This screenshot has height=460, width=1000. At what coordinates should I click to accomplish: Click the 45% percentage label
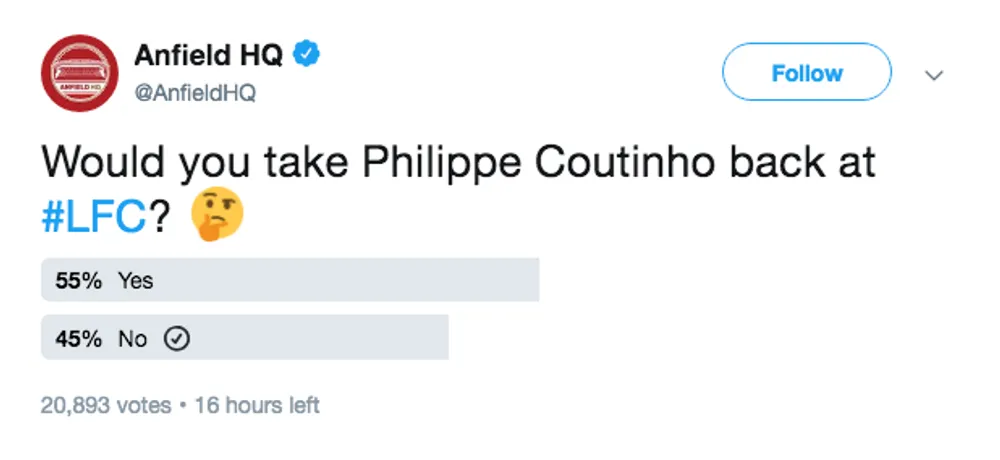(78, 339)
